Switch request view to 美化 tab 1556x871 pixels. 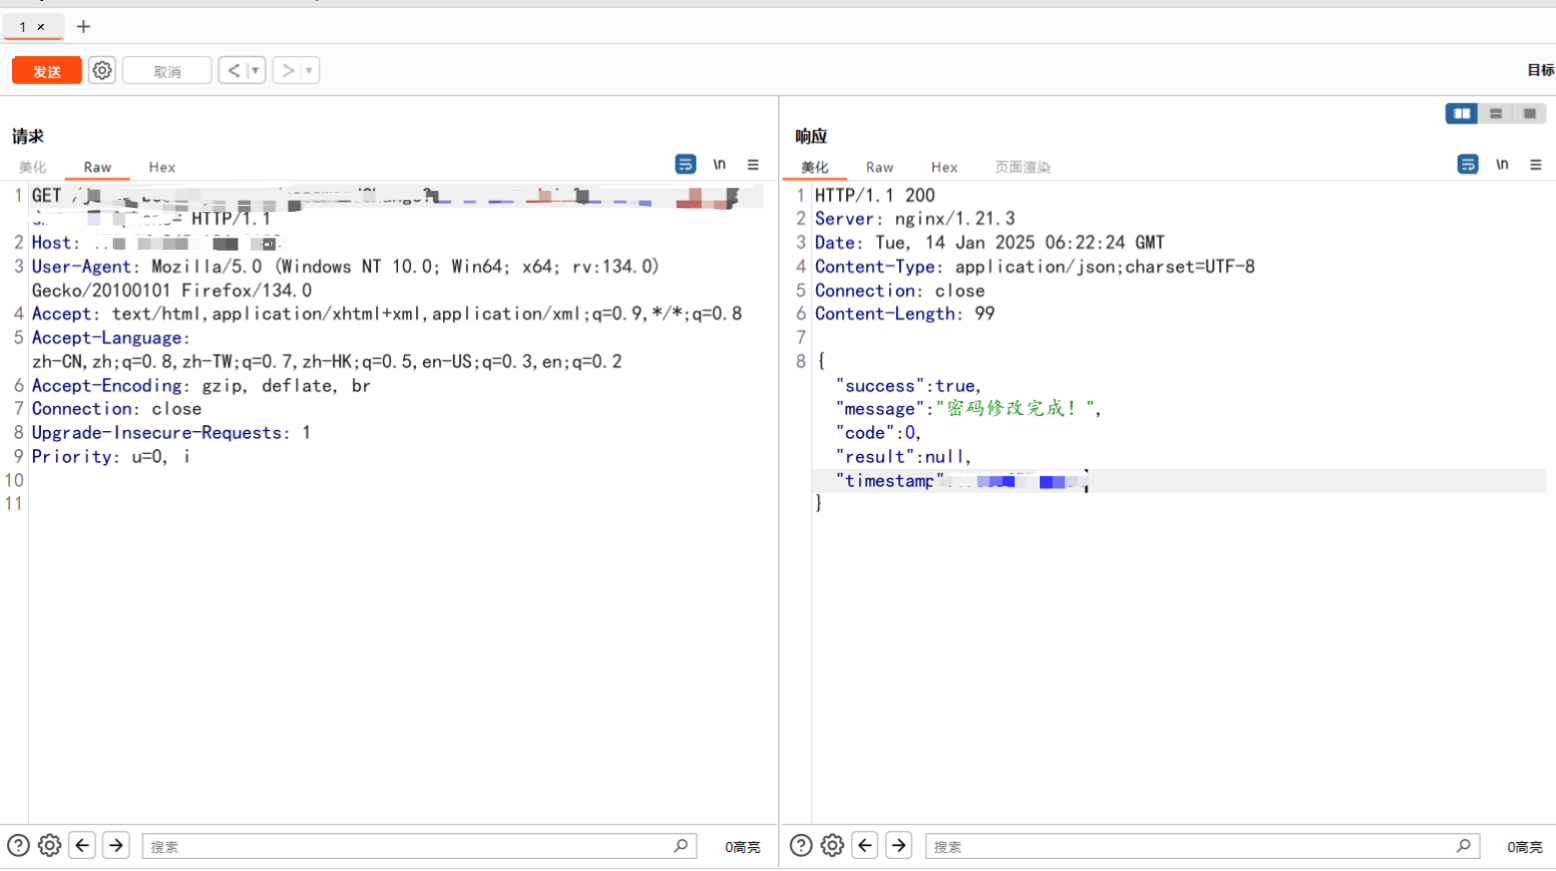tap(33, 167)
